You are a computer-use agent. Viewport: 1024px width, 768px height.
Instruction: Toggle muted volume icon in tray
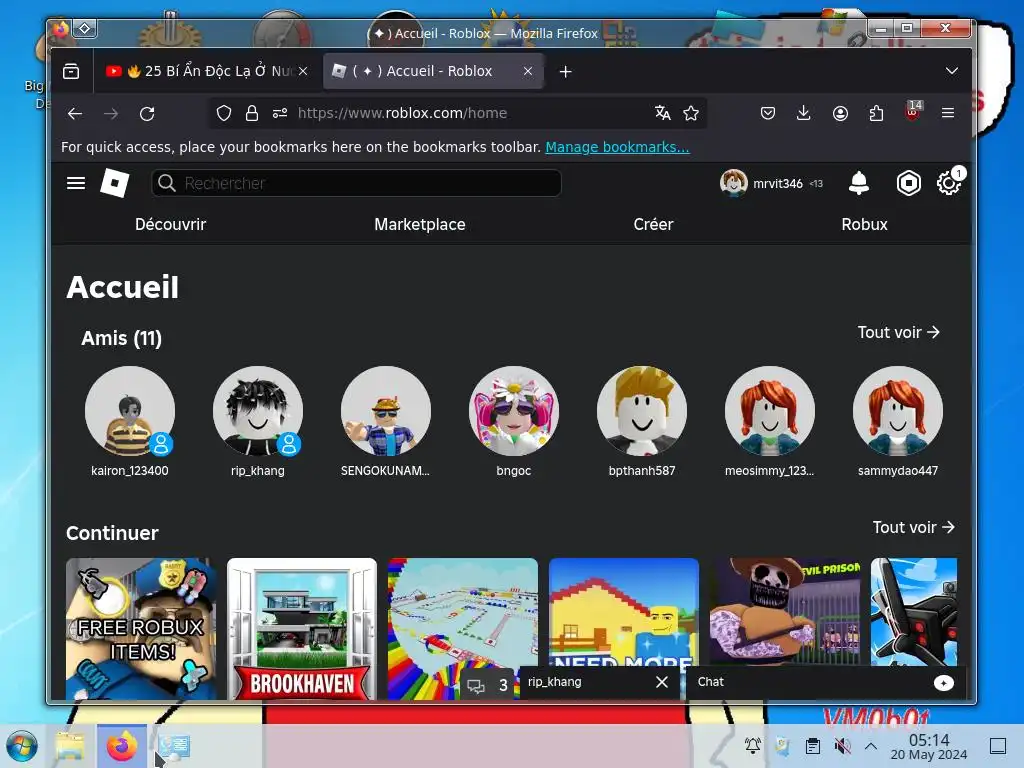tap(842, 746)
